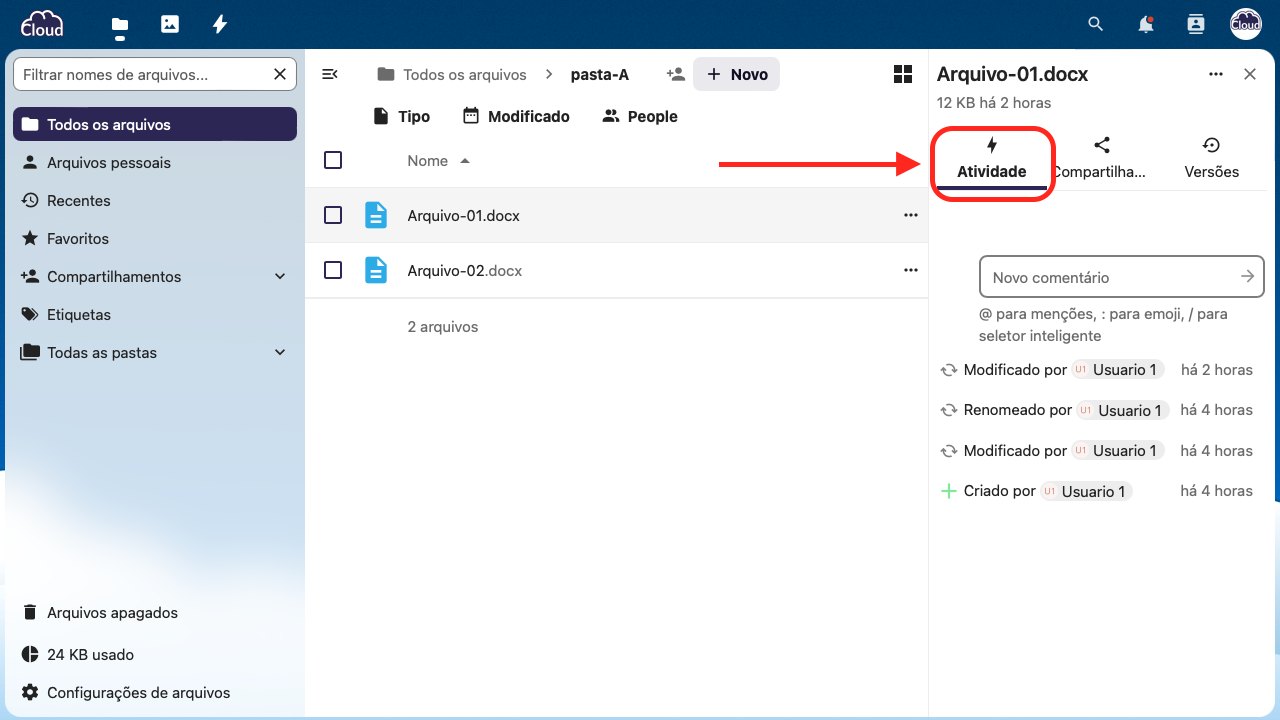The height and width of the screenshot is (720, 1280).
Task: Open the user avatar menu
Action: click(x=1245, y=24)
